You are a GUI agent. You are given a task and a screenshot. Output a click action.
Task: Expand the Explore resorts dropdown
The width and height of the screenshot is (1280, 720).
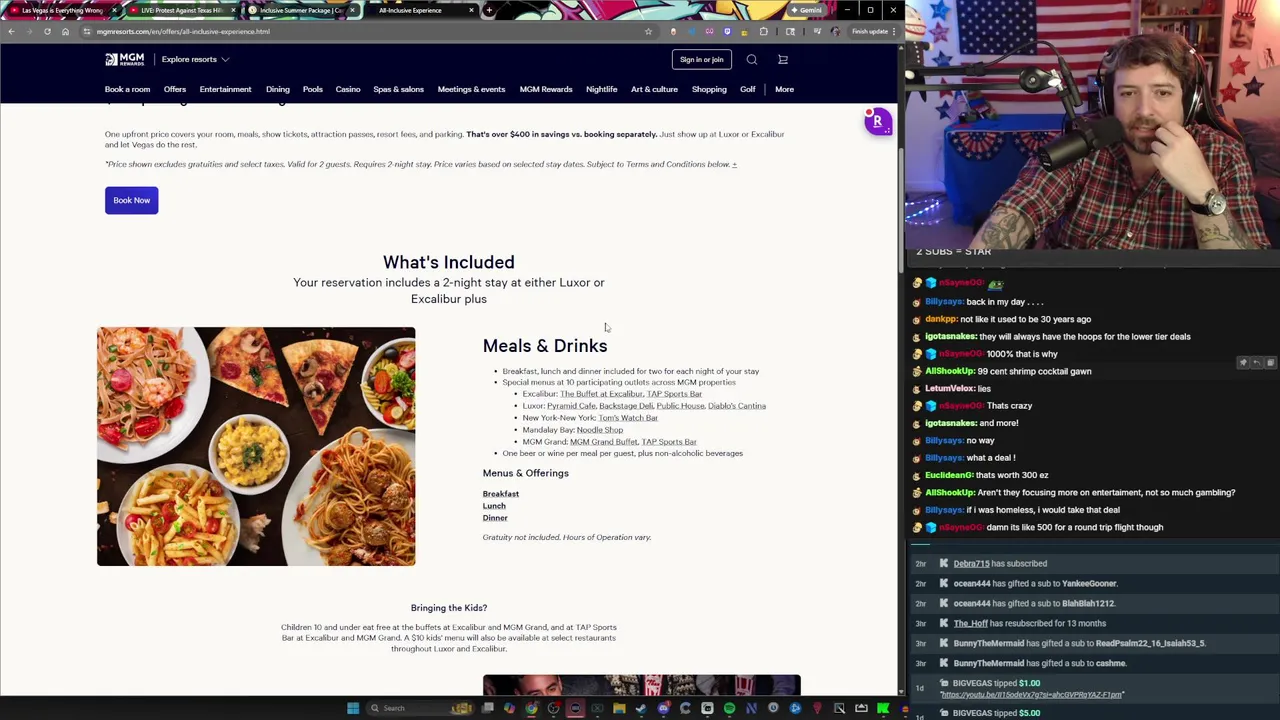point(195,59)
